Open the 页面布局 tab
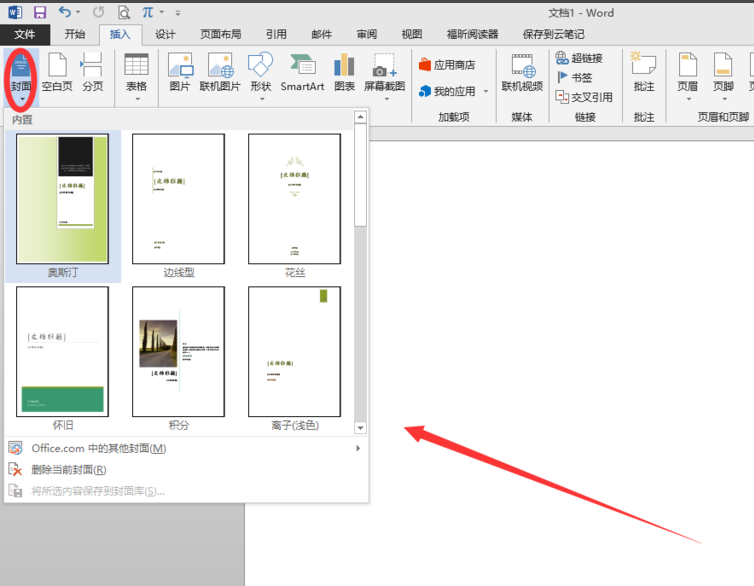The image size is (754, 586). click(x=220, y=34)
